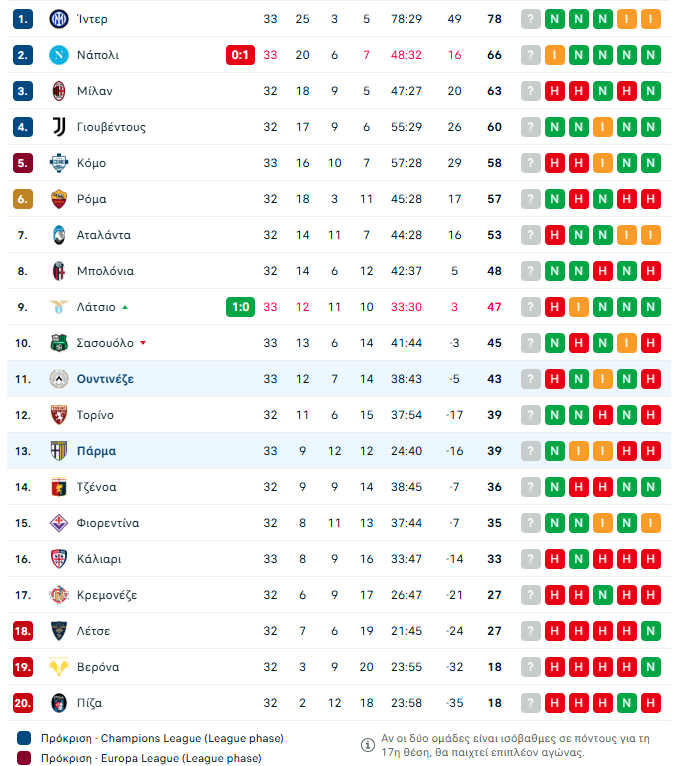
Task: Open the AC Milan team logo
Action: (58, 91)
